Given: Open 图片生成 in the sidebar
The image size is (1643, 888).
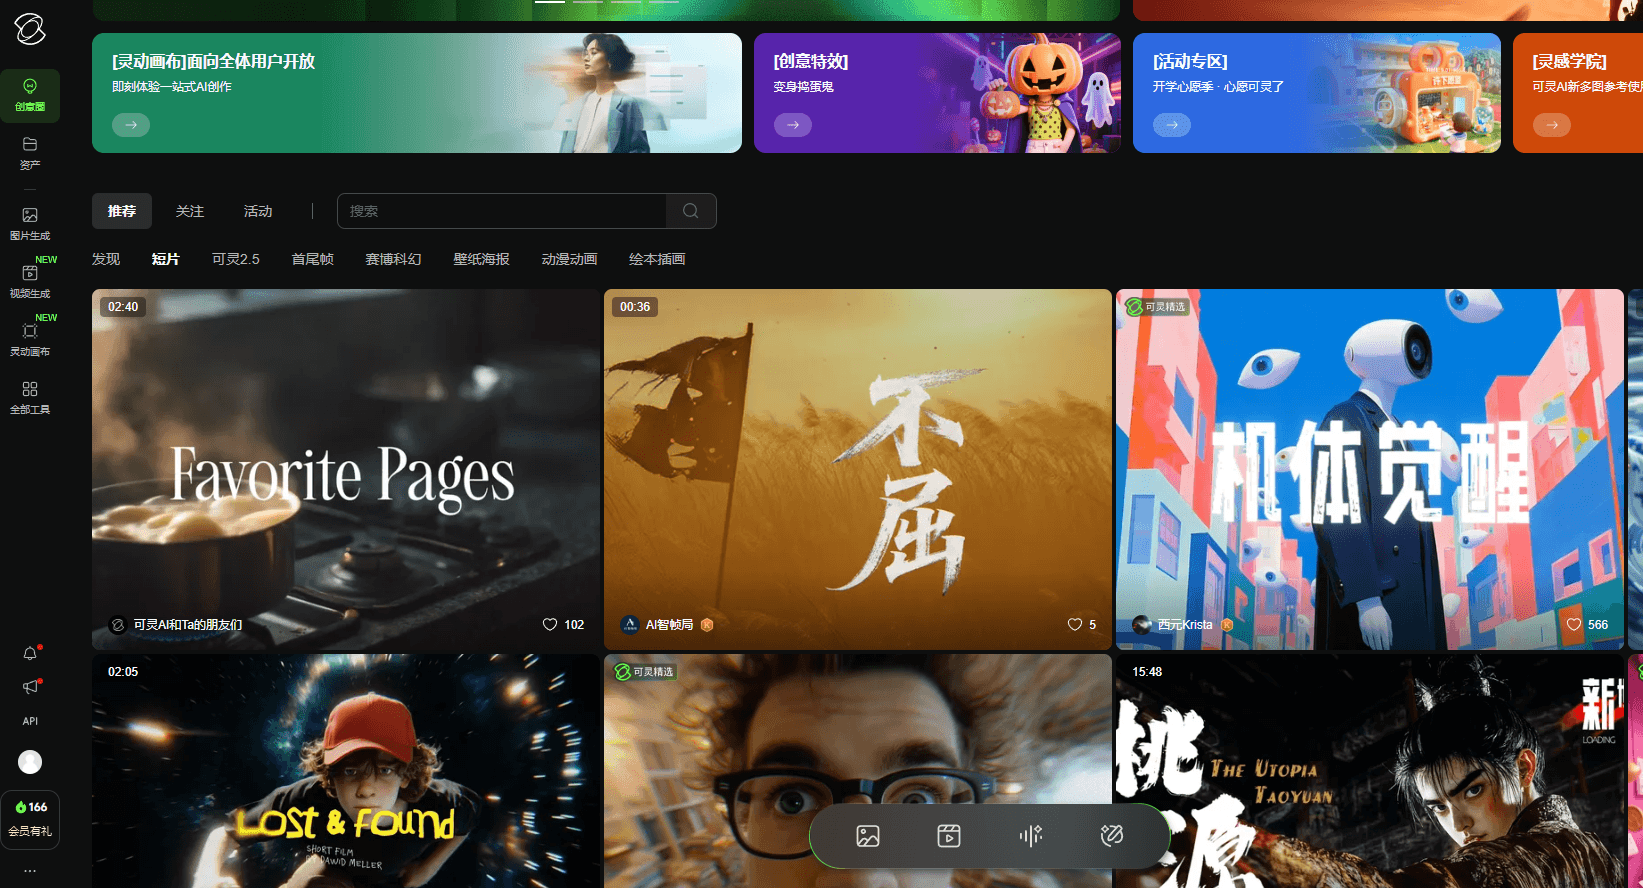Looking at the screenshot, I should tap(30, 223).
